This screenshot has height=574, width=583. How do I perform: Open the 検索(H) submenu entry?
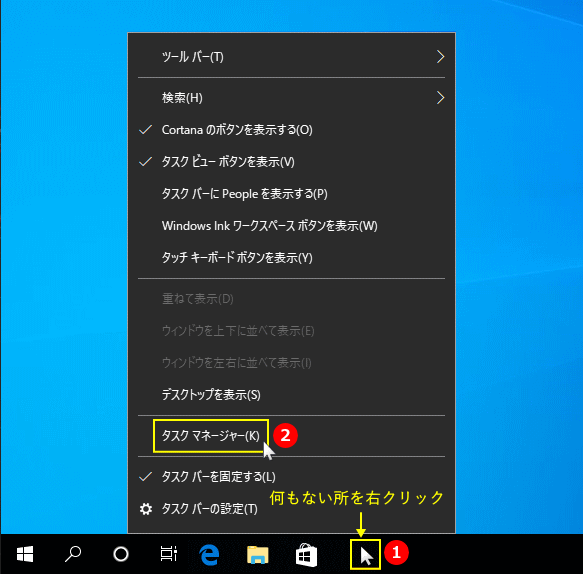point(292,98)
